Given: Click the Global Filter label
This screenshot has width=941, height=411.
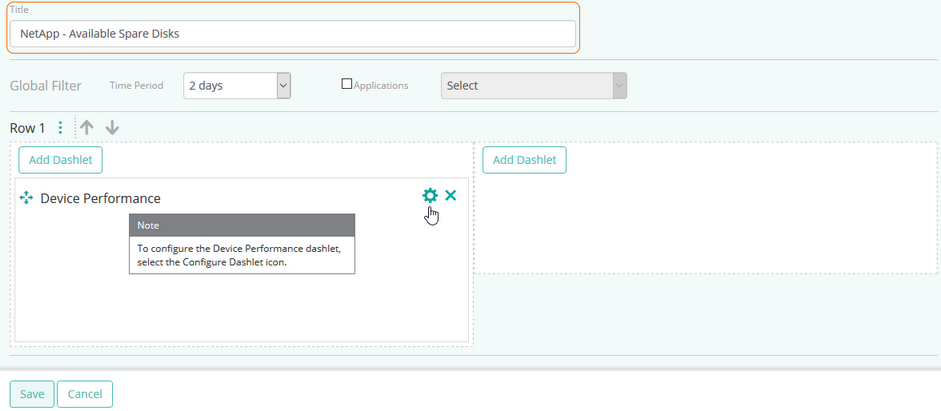Looking at the screenshot, I should 46,86.
